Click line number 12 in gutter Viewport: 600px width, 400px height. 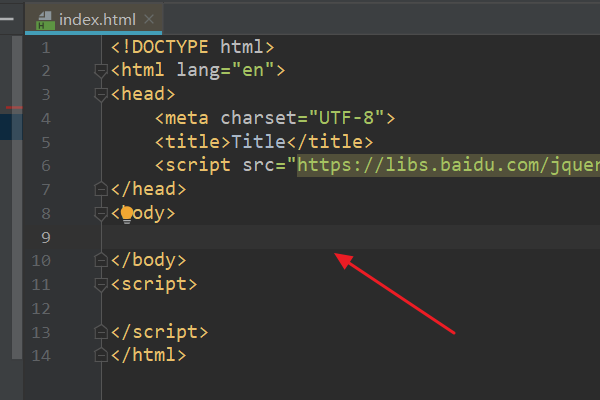click(x=41, y=309)
